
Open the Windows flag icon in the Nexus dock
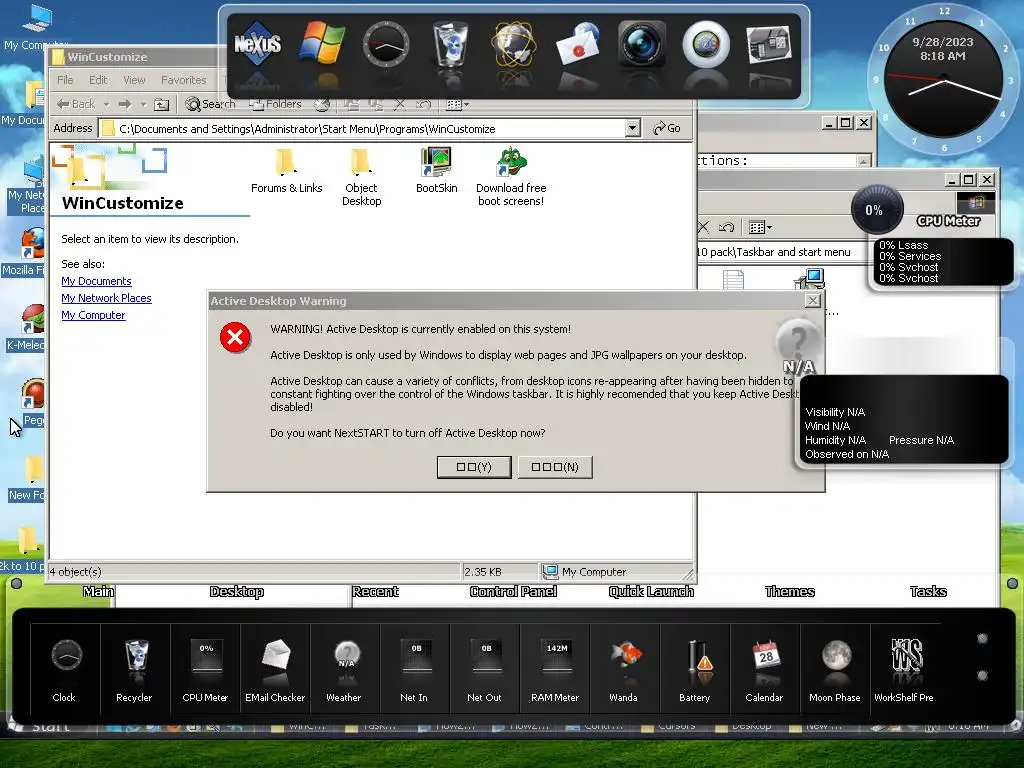point(322,43)
